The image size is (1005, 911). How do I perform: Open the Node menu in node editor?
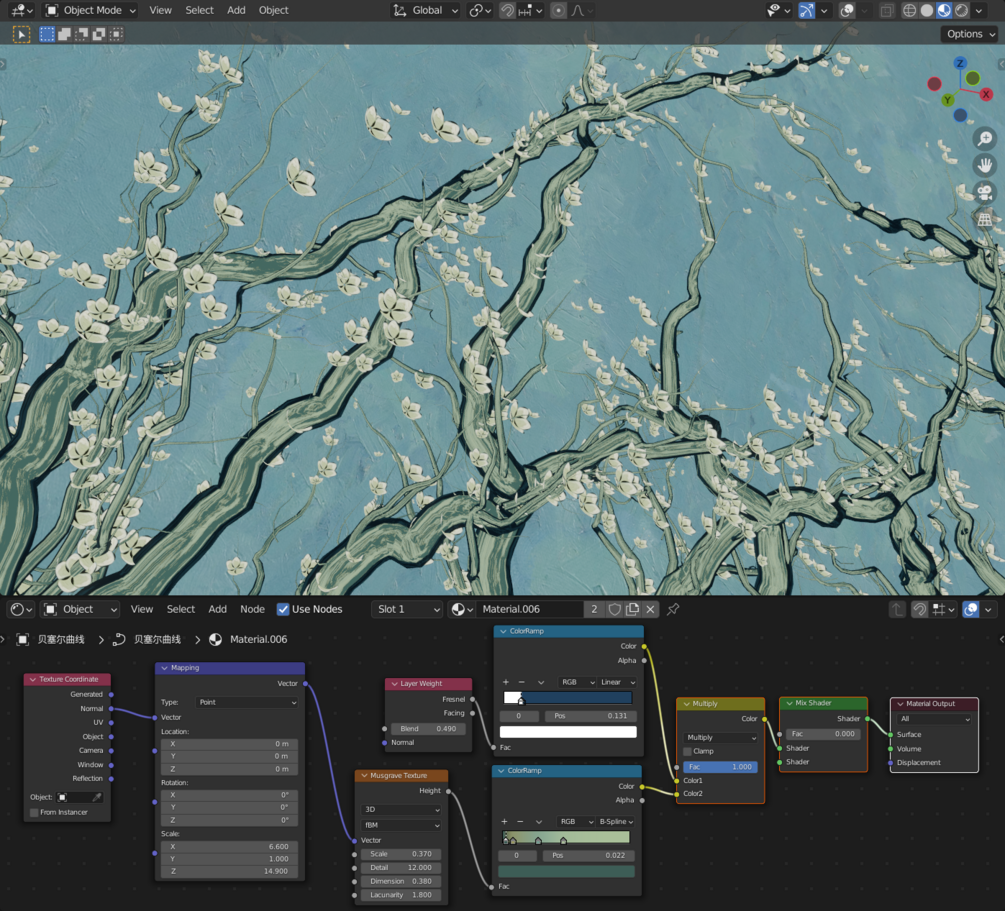coord(252,609)
